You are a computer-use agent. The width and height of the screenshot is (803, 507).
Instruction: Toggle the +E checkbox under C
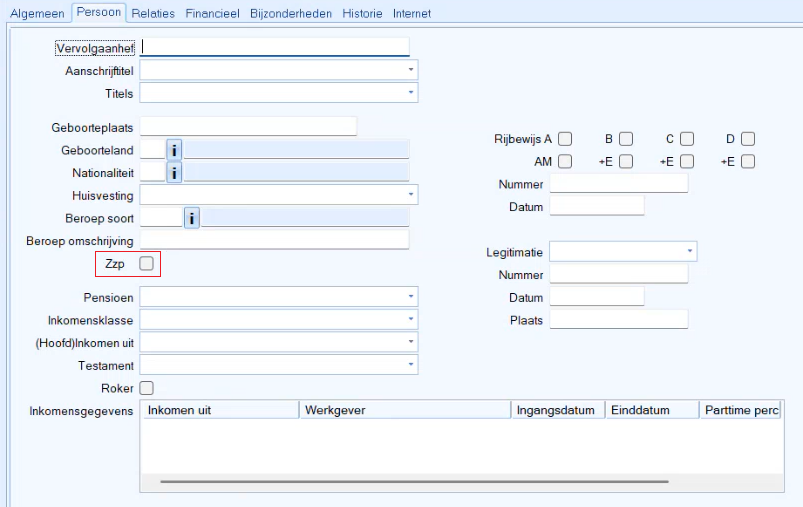tap(687, 161)
